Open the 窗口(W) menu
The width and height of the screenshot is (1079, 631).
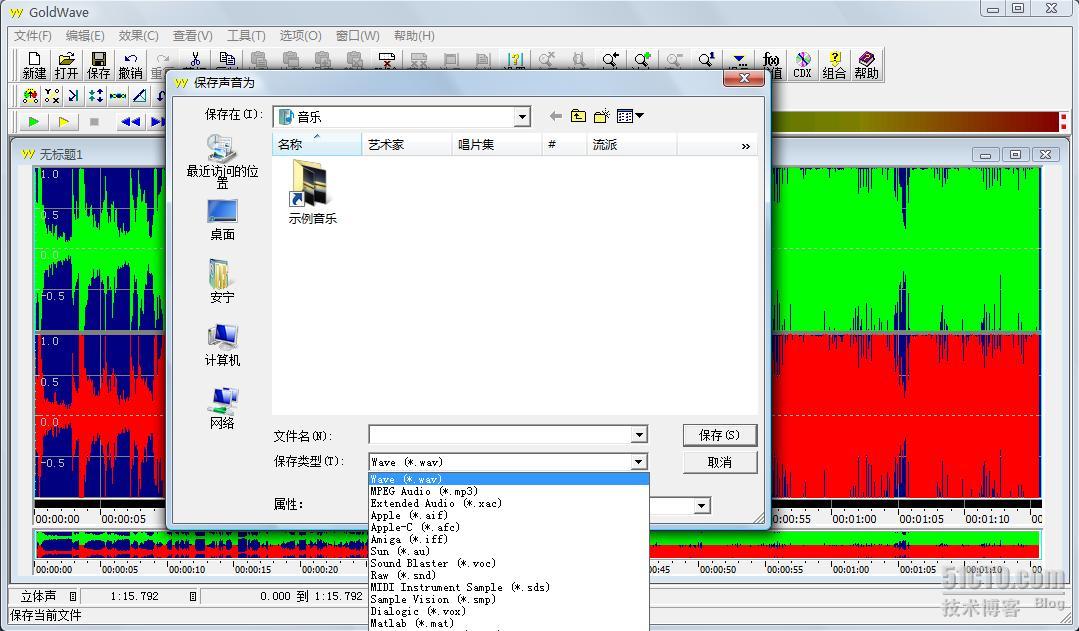[358, 36]
